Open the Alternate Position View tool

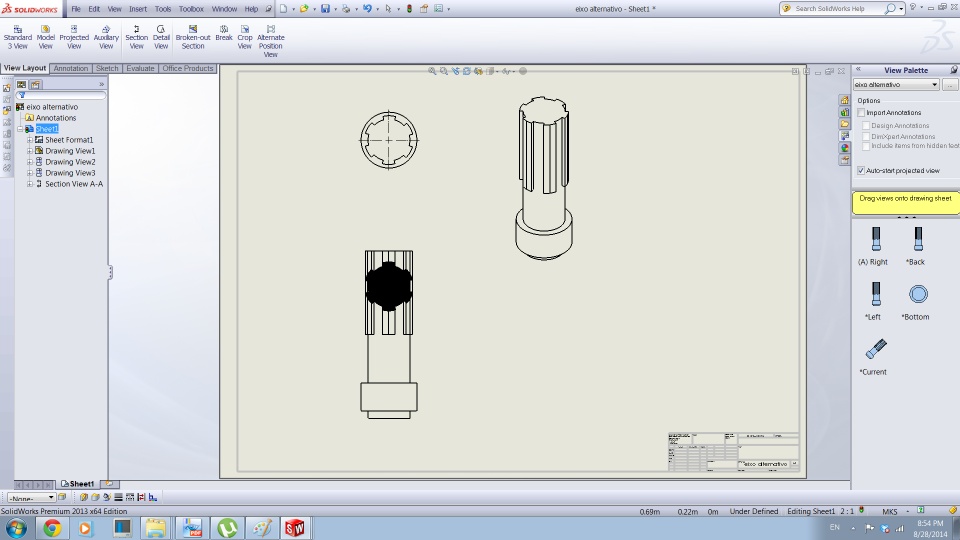tap(271, 42)
